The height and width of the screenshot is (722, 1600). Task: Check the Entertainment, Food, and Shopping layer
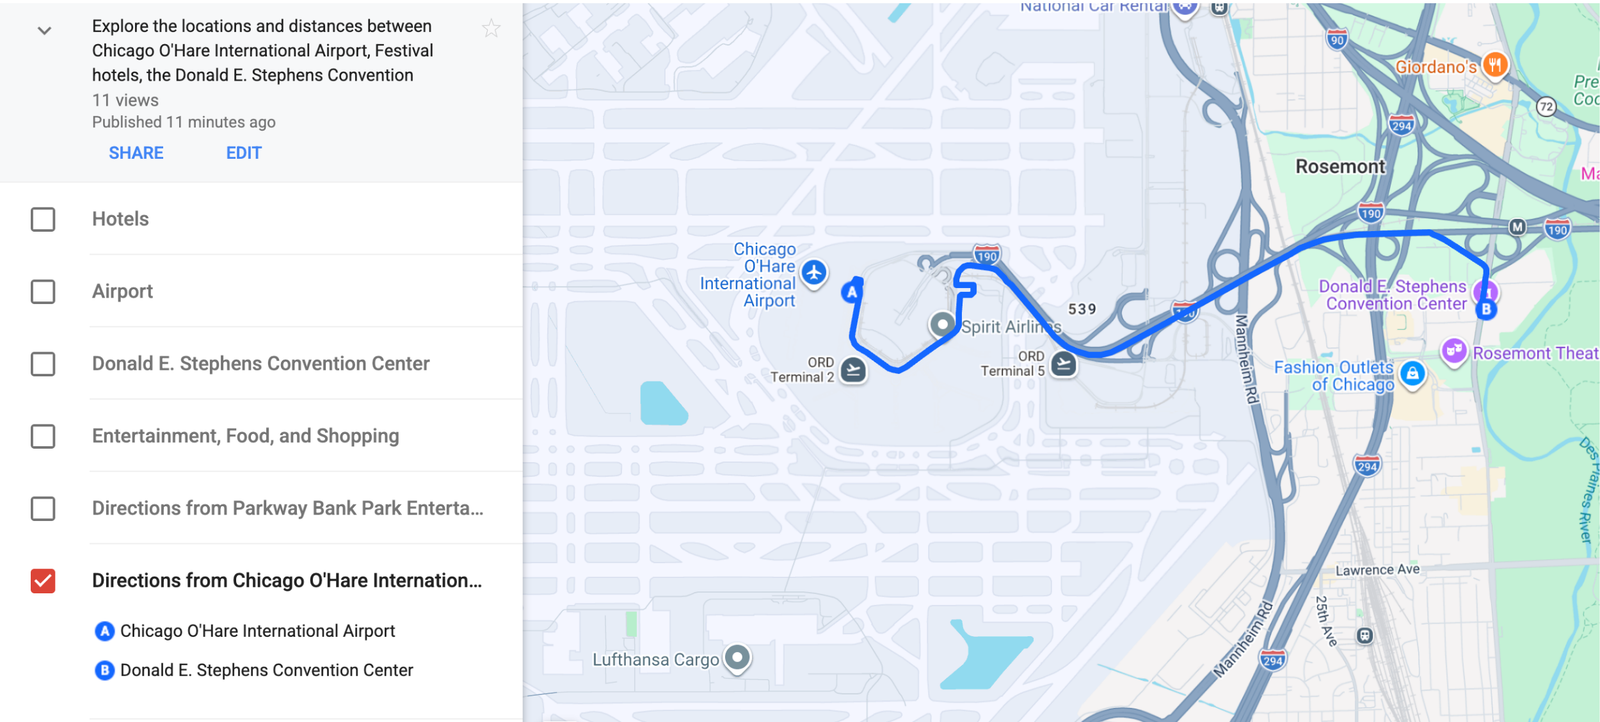[x=43, y=436]
